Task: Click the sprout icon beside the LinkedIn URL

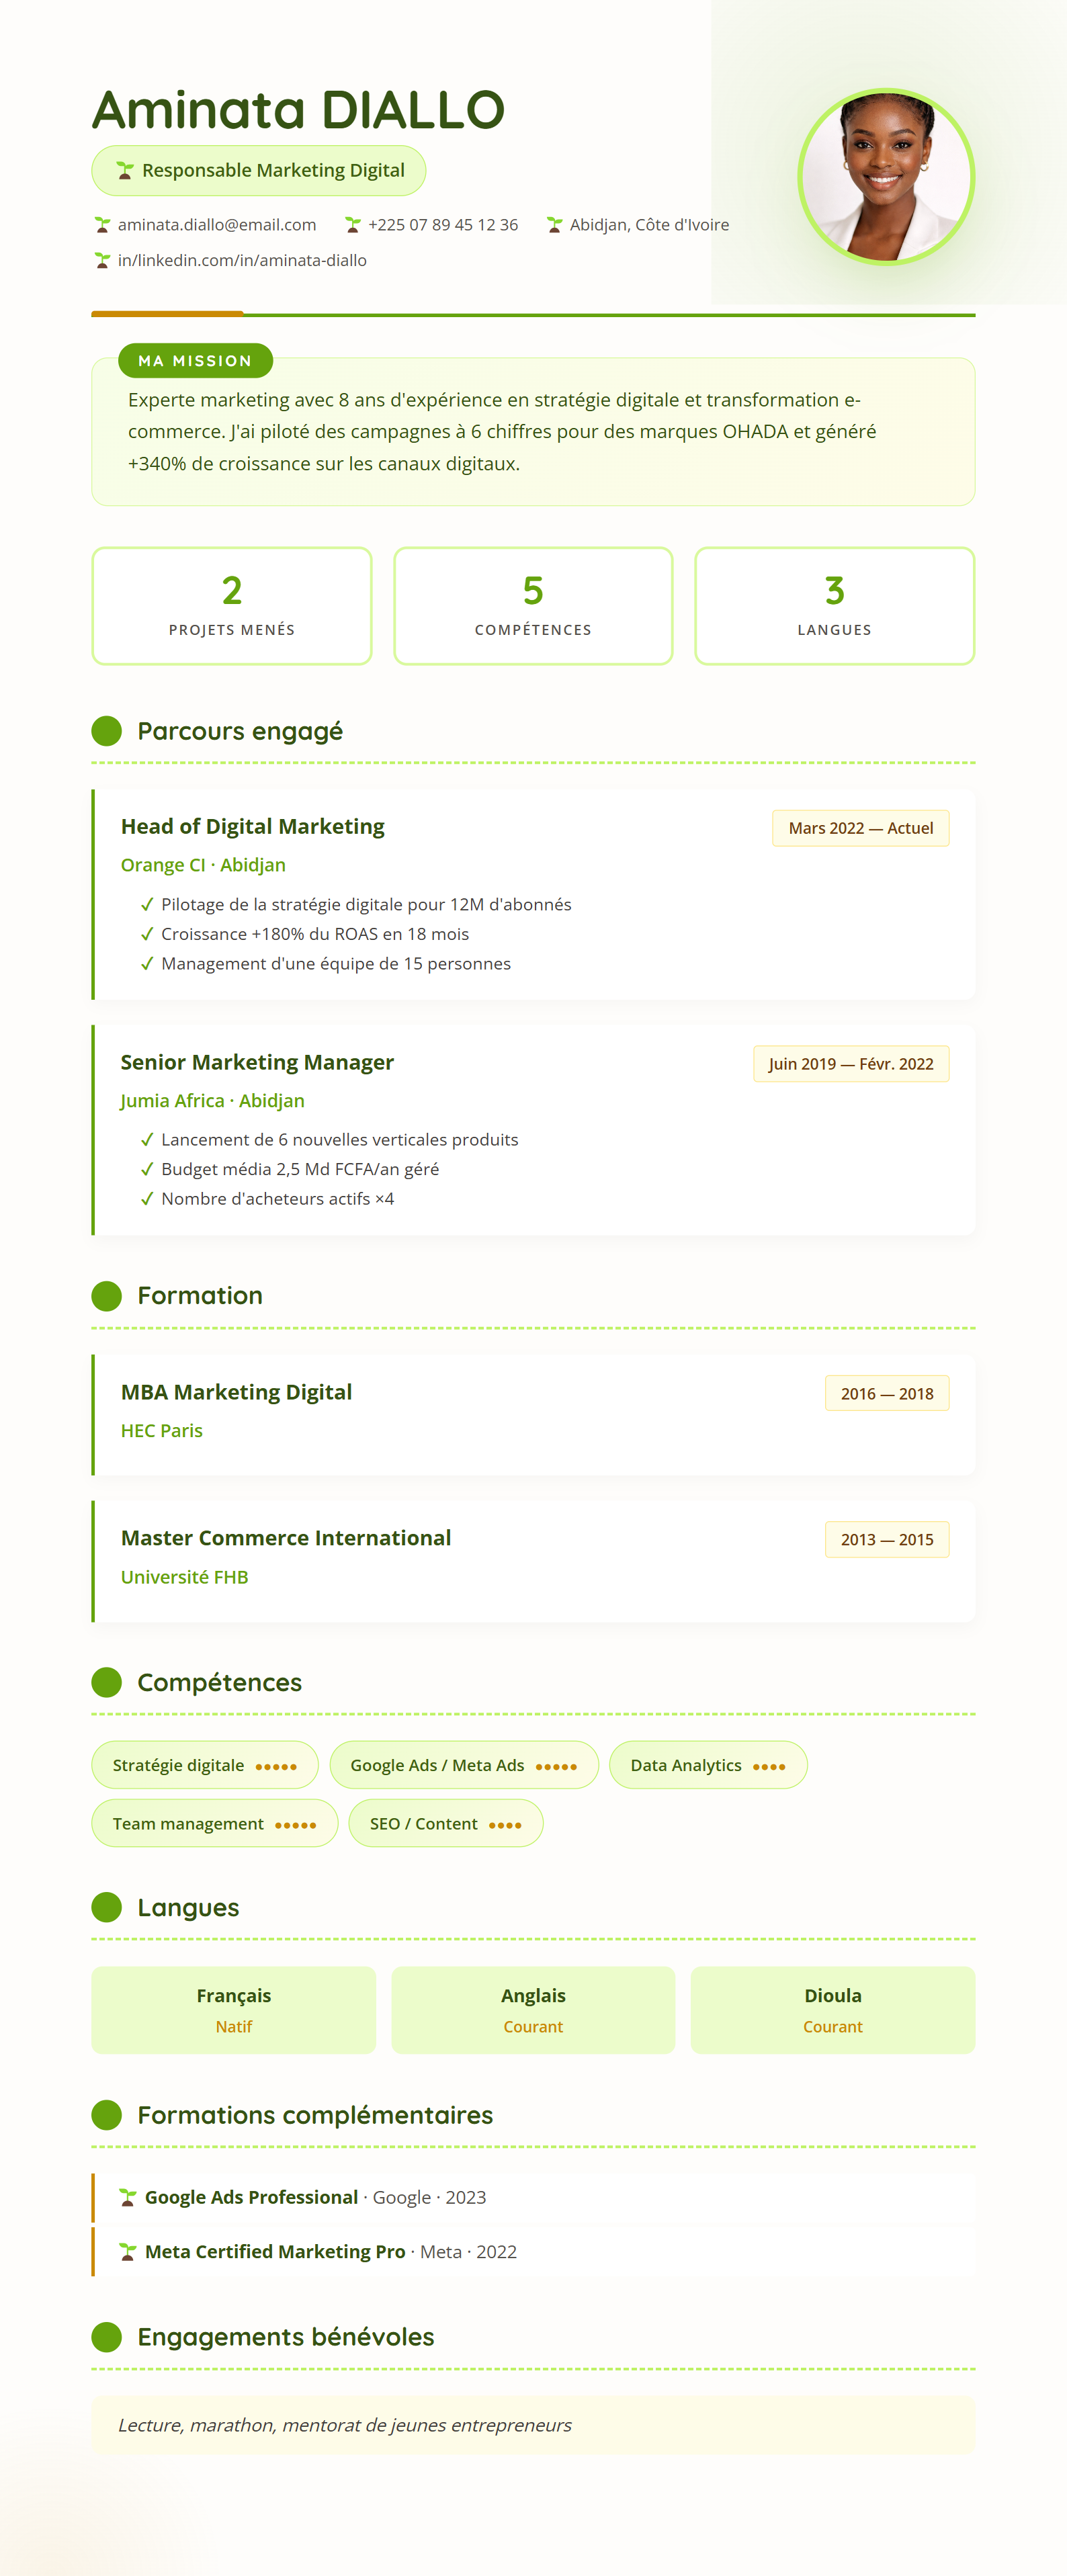Action: tap(102, 261)
